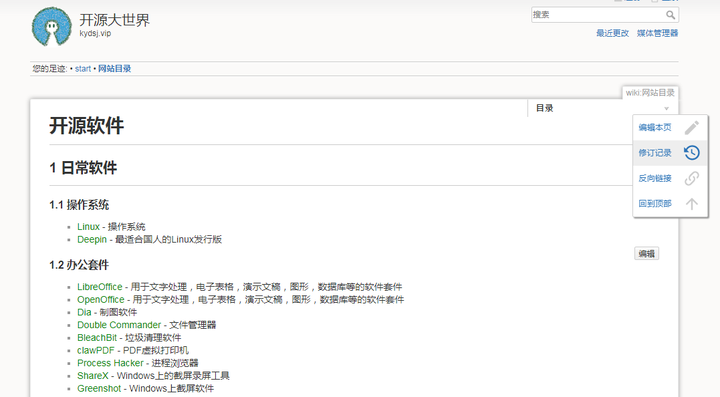The image size is (720, 397).
Task: Open the 最近更改 link
Action: click(x=612, y=33)
